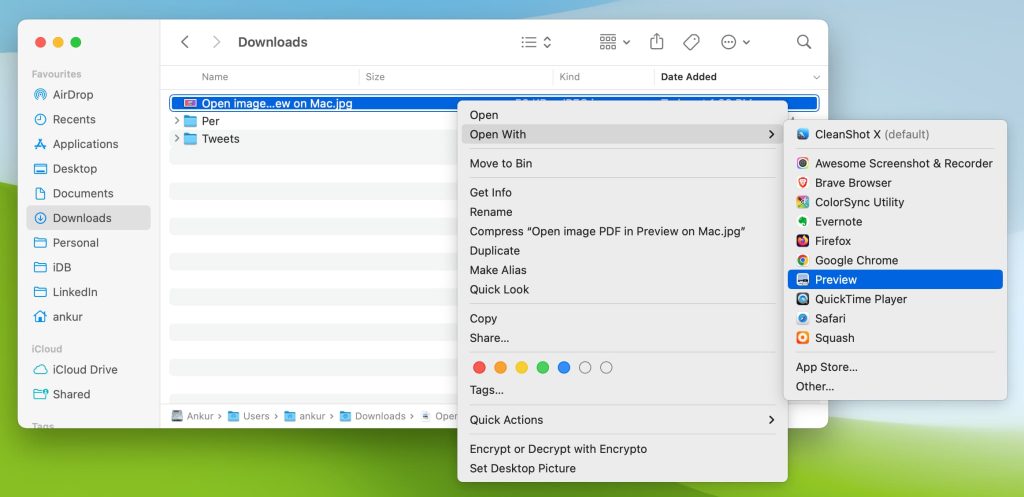Choose Quick Look in the context menu
The width and height of the screenshot is (1024, 497).
pos(622,289)
